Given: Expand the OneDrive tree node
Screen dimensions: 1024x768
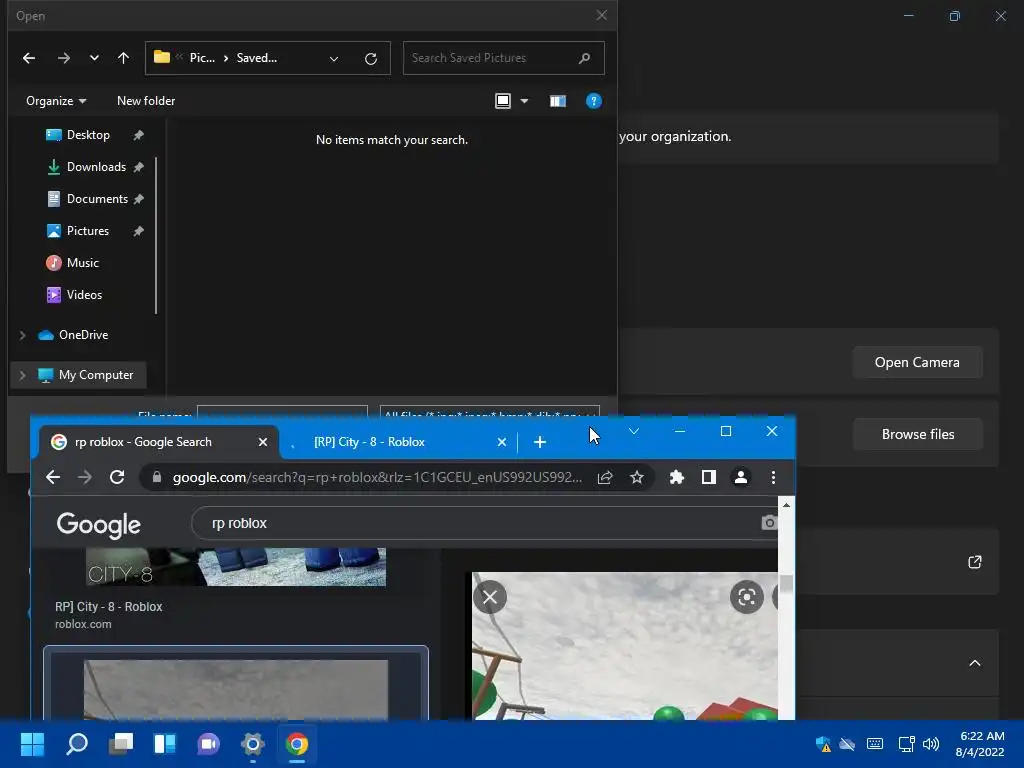Looking at the screenshot, I should (x=23, y=335).
